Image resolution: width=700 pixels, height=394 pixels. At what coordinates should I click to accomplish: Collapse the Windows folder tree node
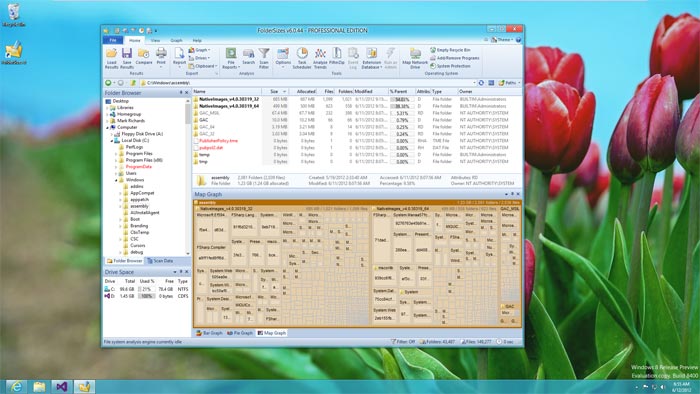(x=116, y=180)
